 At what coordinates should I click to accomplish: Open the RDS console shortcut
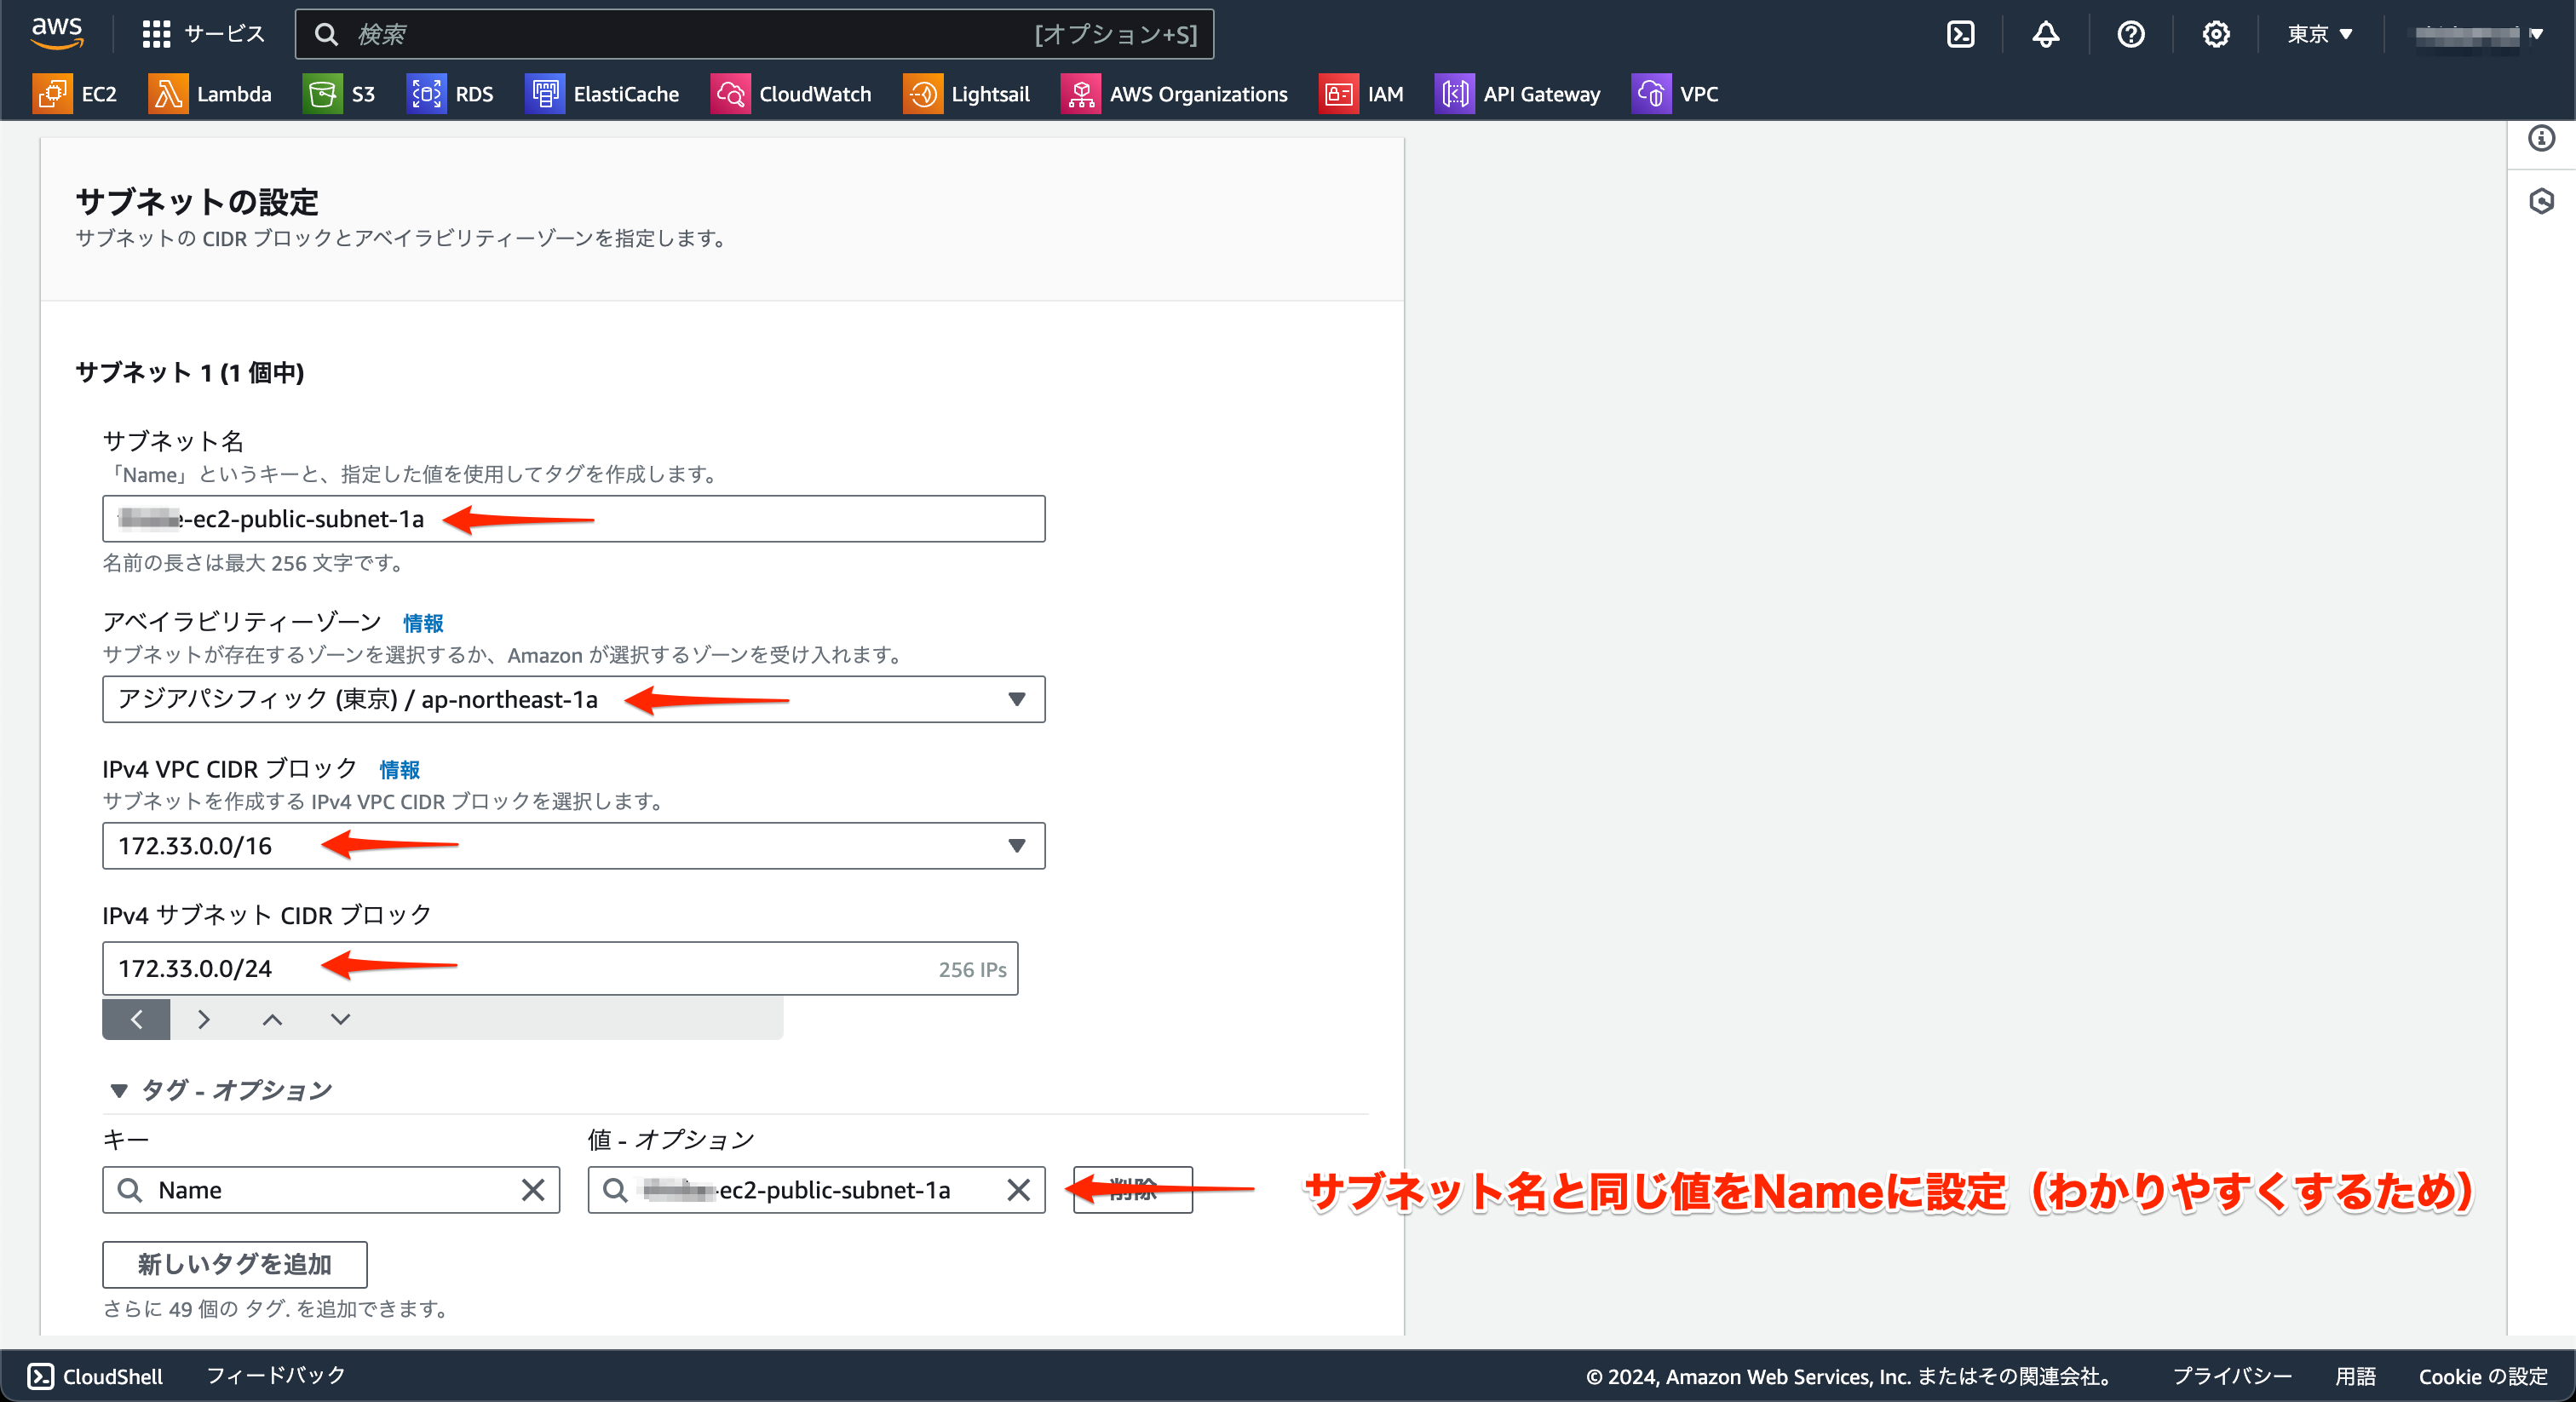(x=451, y=93)
